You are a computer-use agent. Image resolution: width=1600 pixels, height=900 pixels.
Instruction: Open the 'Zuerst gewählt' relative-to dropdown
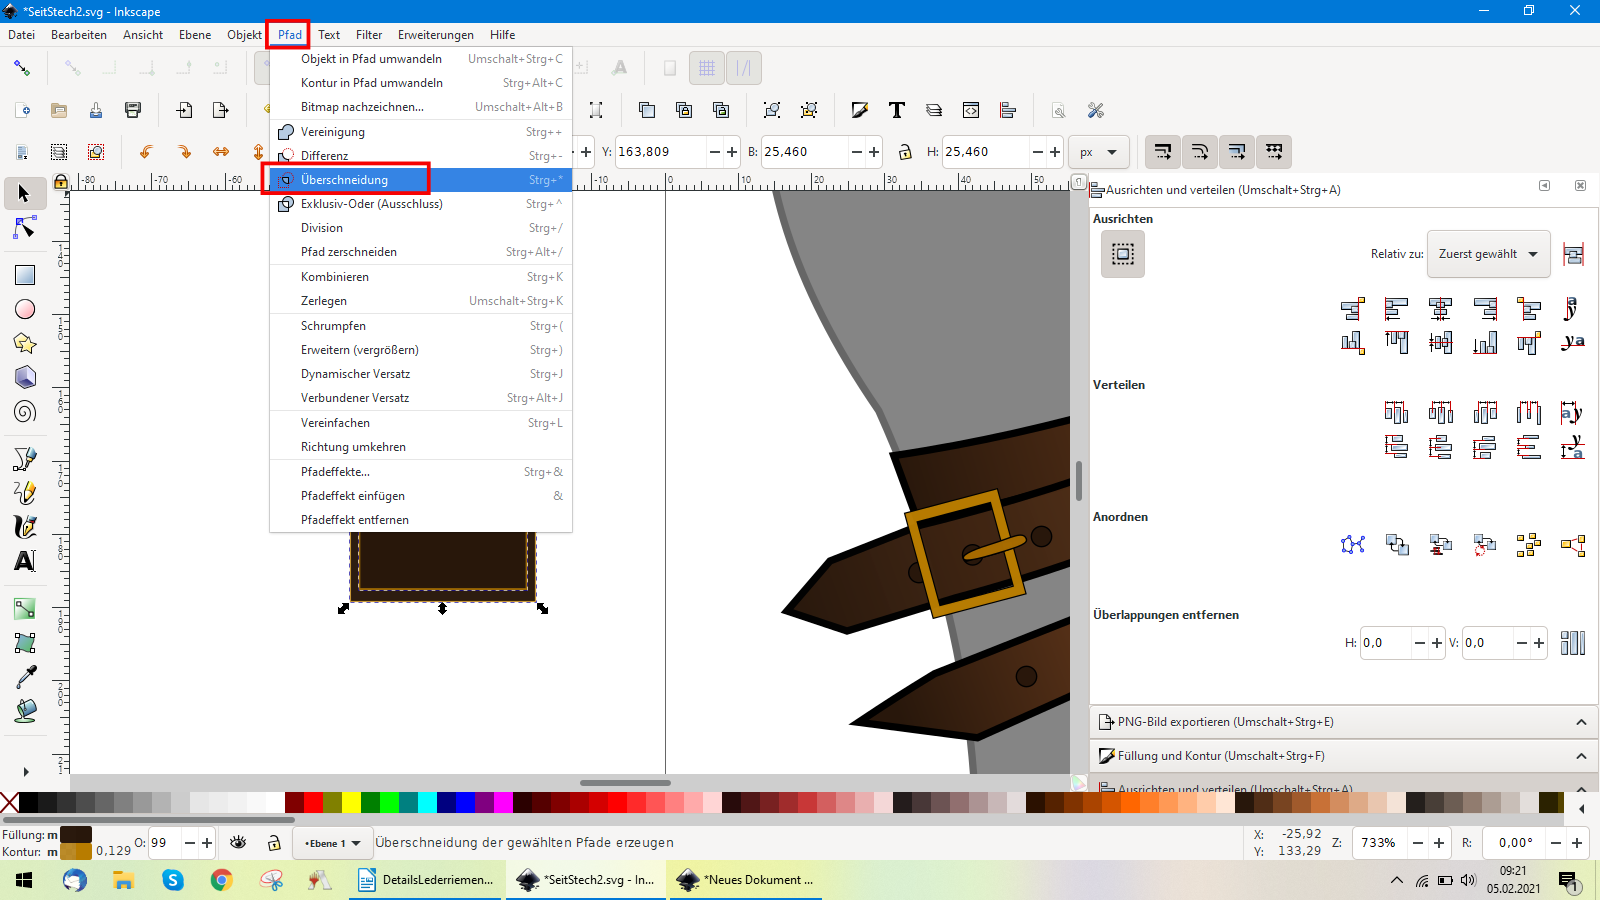point(1488,254)
